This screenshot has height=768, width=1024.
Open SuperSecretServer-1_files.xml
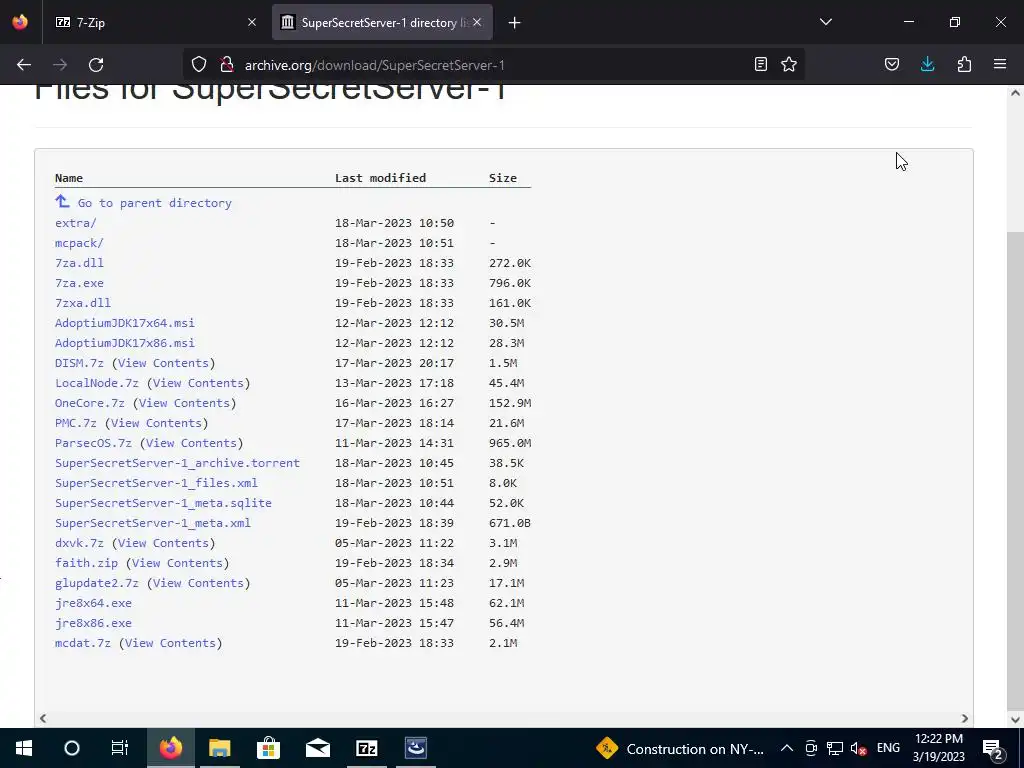[x=156, y=483]
